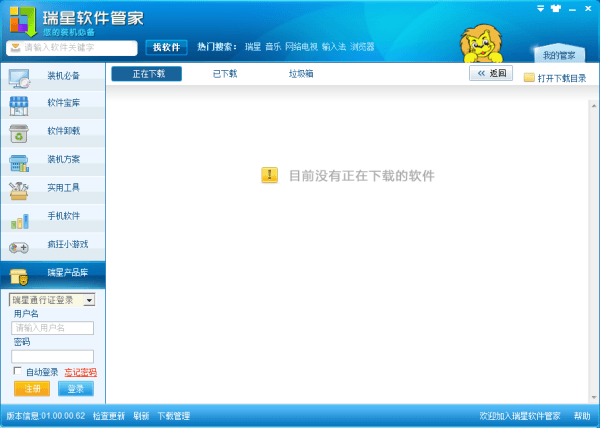Image resolution: width=600 pixels, height=428 pixels.
Task: Open the 实用工具 toolbox icon
Action: (19, 190)
